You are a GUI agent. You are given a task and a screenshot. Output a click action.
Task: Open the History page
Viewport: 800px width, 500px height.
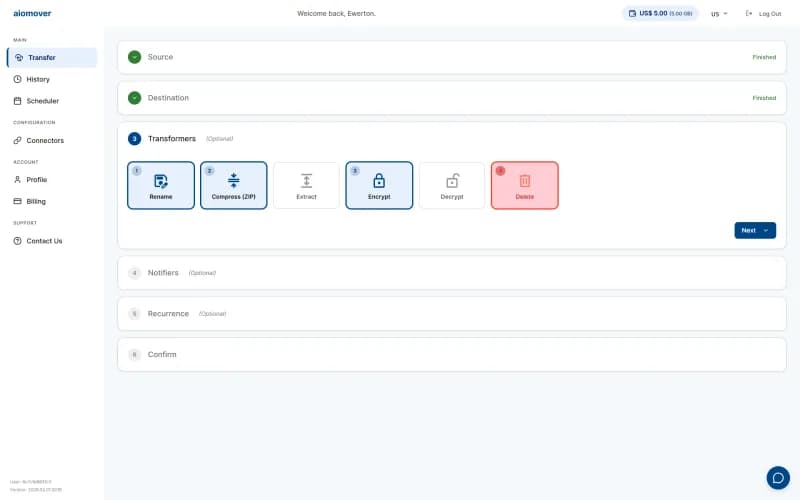pos(52,79)
